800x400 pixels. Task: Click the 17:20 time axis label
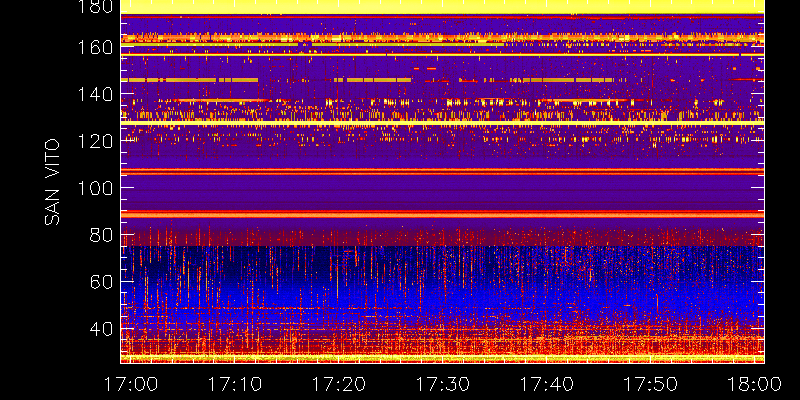(339, 384)
